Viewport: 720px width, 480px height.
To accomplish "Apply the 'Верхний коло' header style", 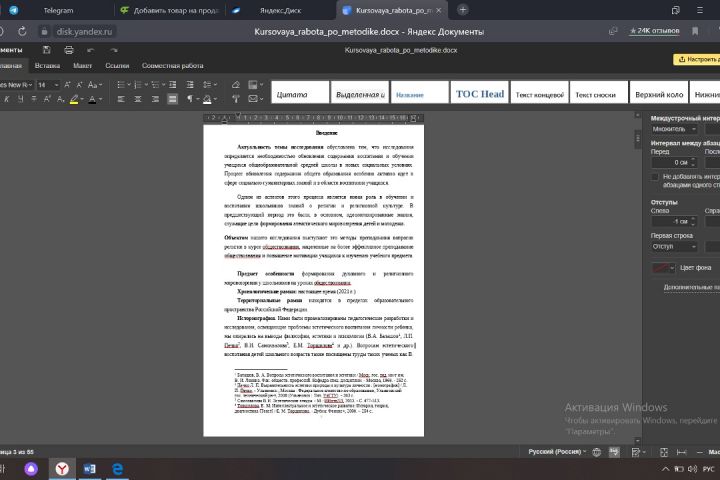I will tap(659, 92).
